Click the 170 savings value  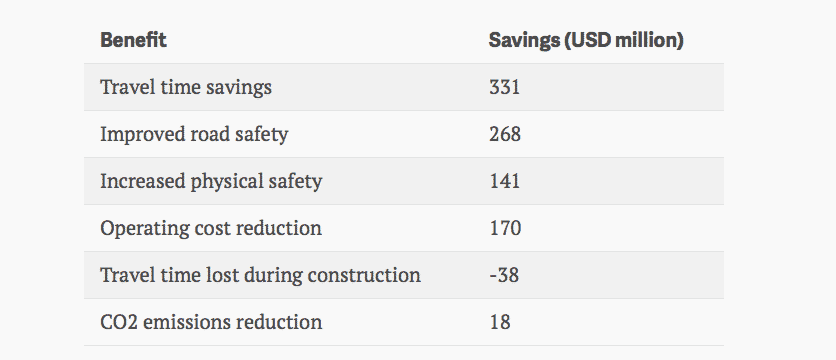tap(504, 228)
